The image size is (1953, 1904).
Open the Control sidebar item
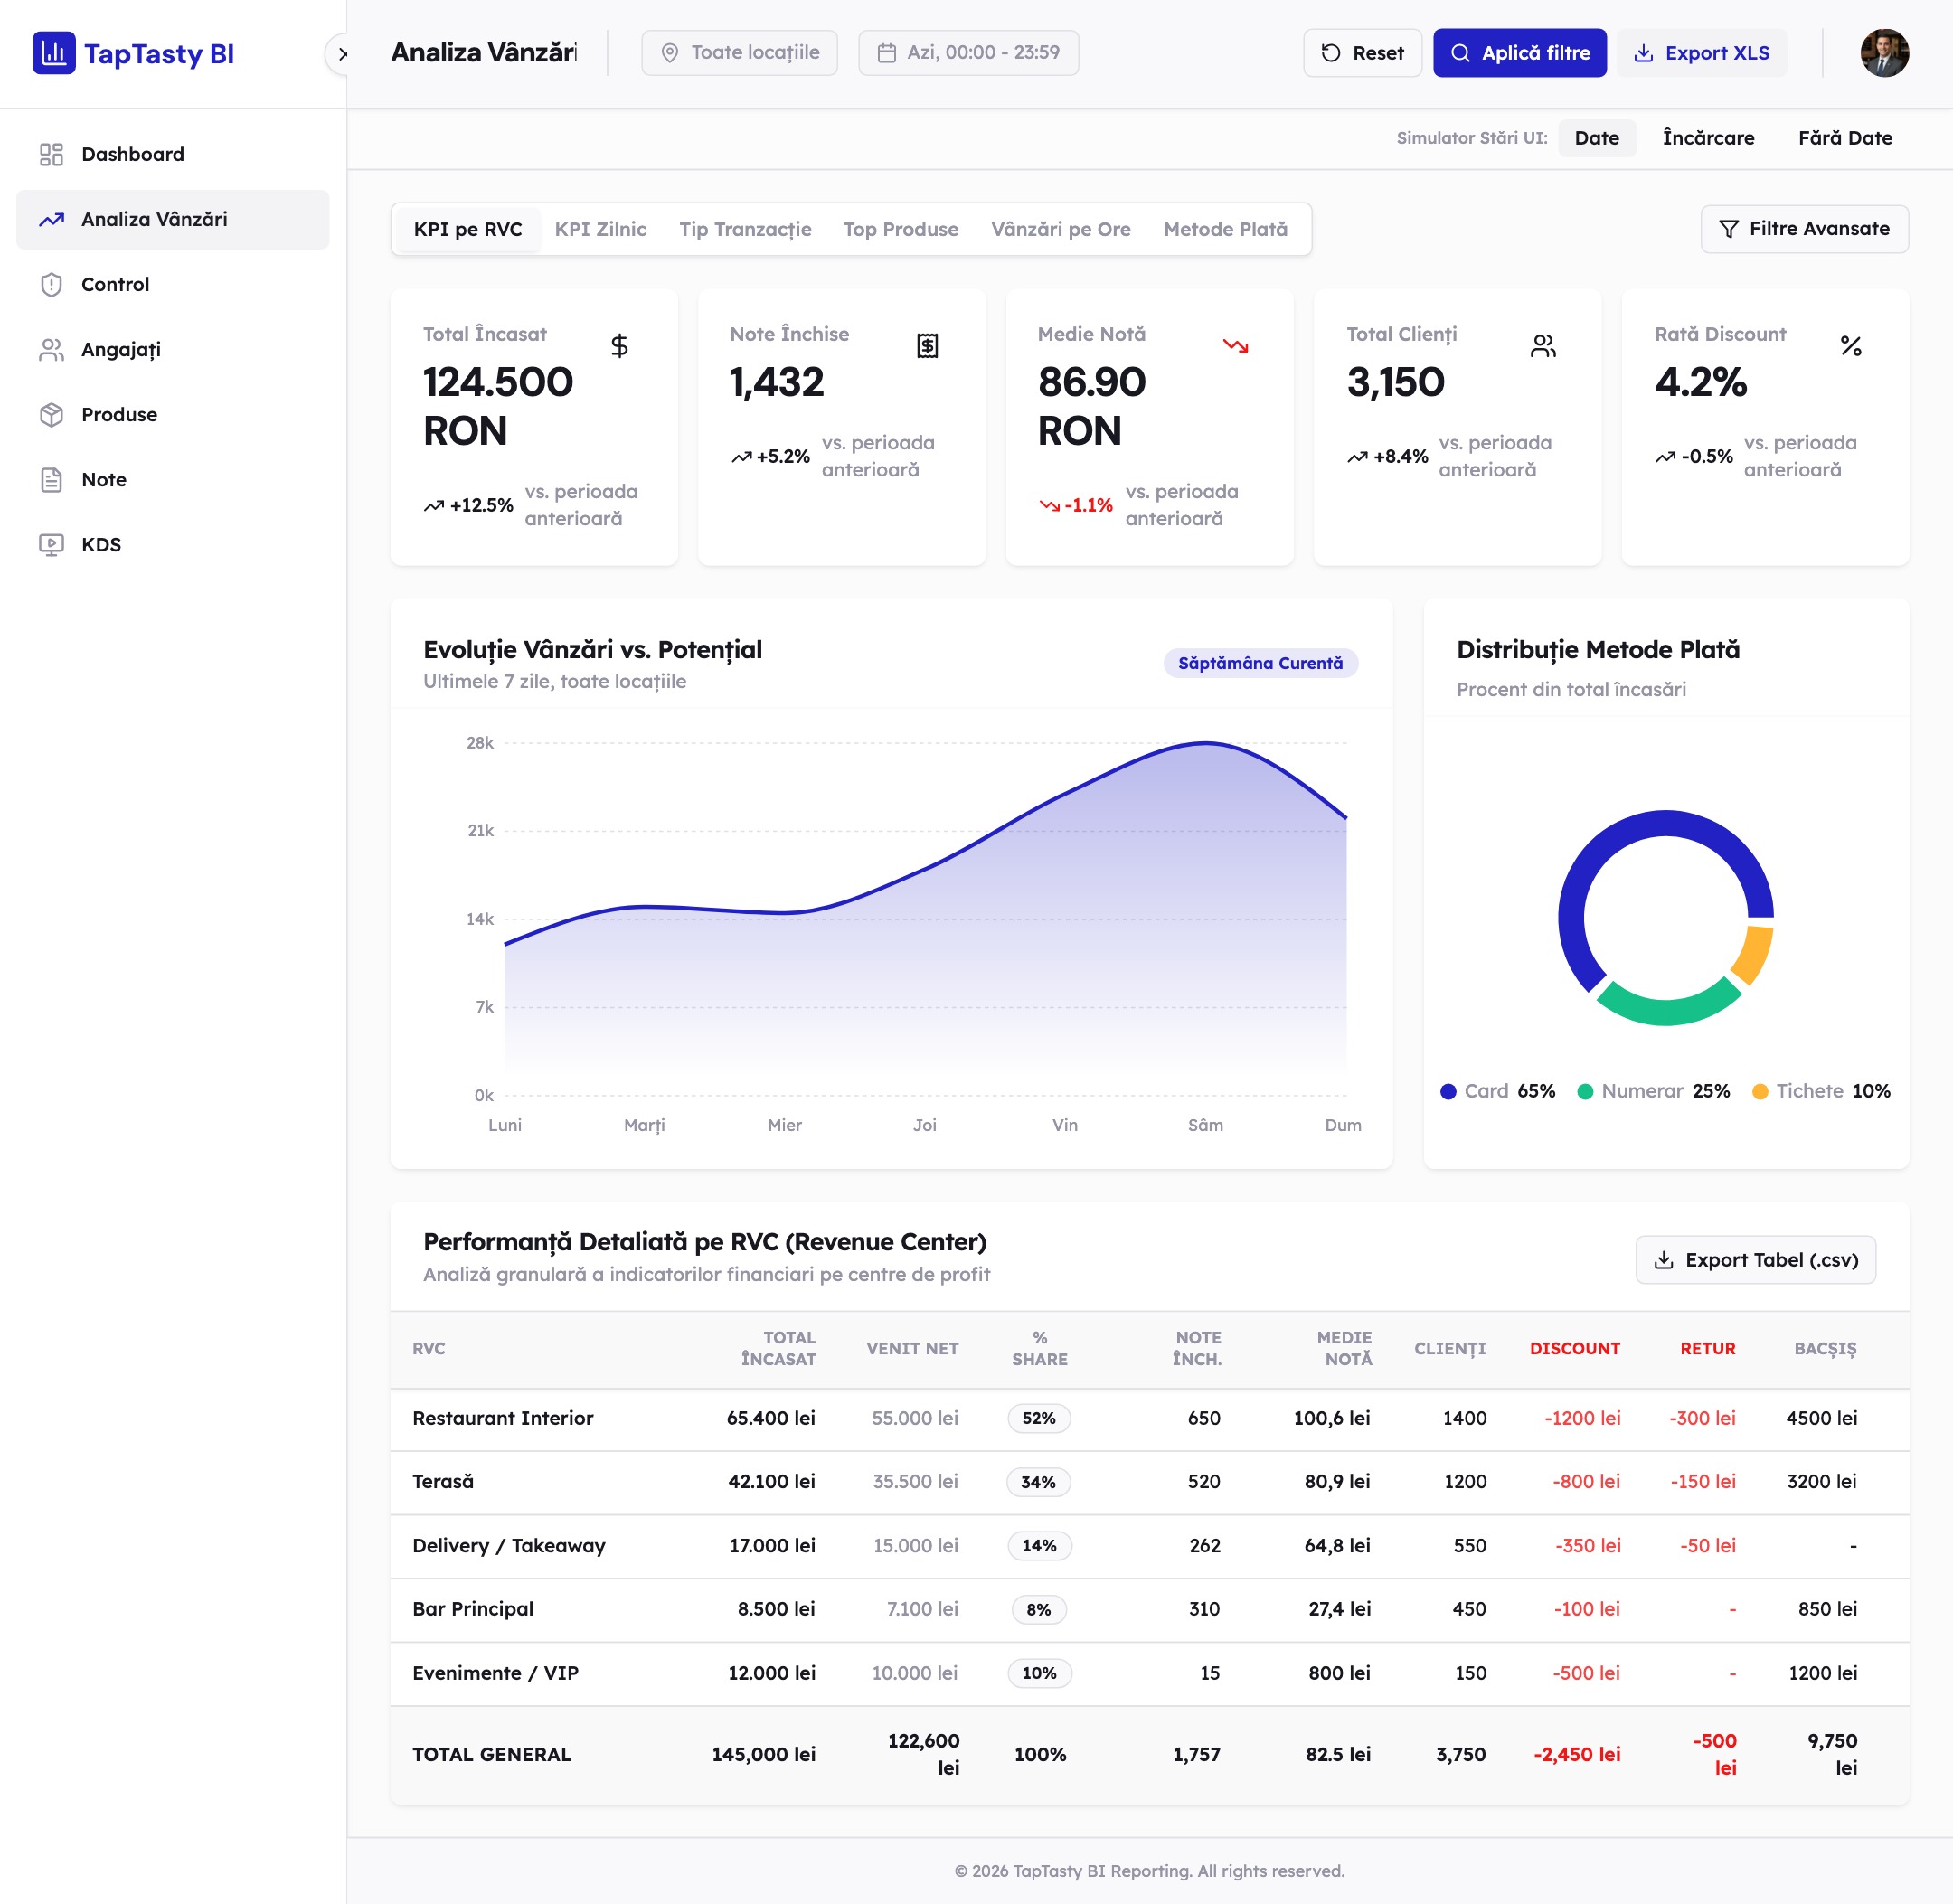172,284
